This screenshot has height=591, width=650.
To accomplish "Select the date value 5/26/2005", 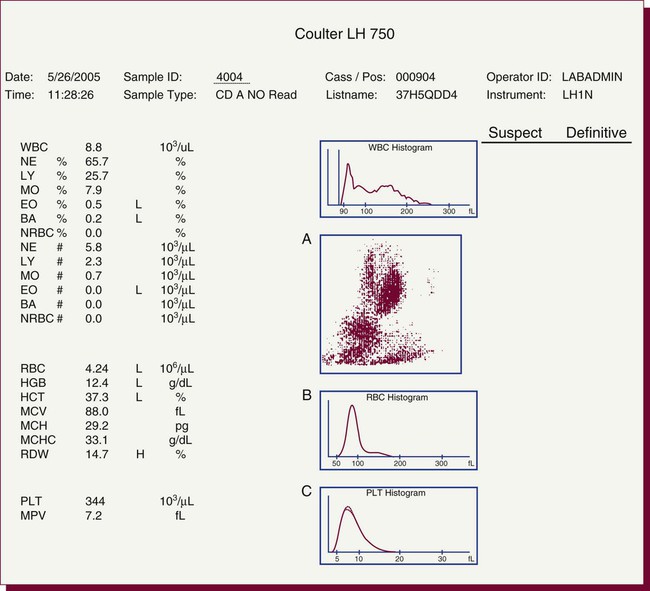I will [75, 77].
